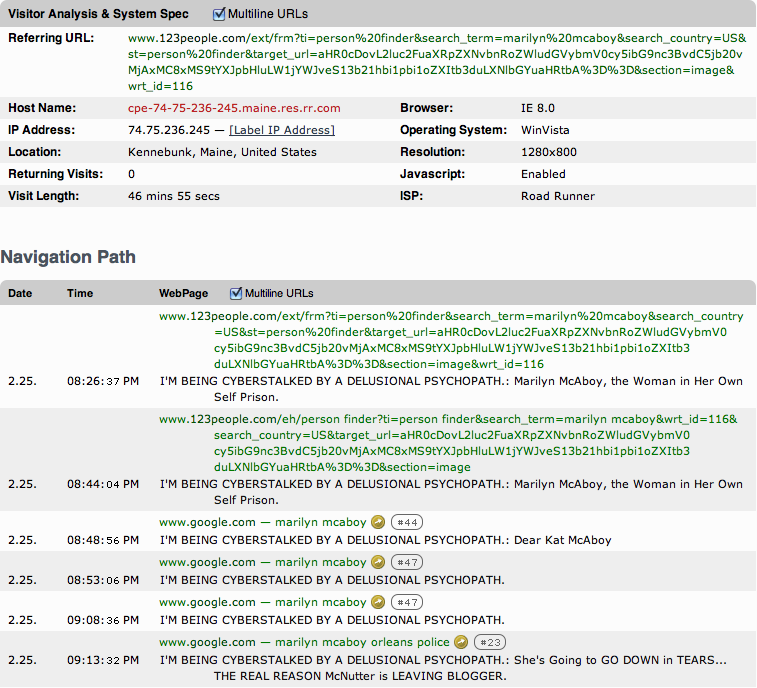Open search icon in 09:08:36 PM row
This screenshot has height=688, width=757.
378,602
